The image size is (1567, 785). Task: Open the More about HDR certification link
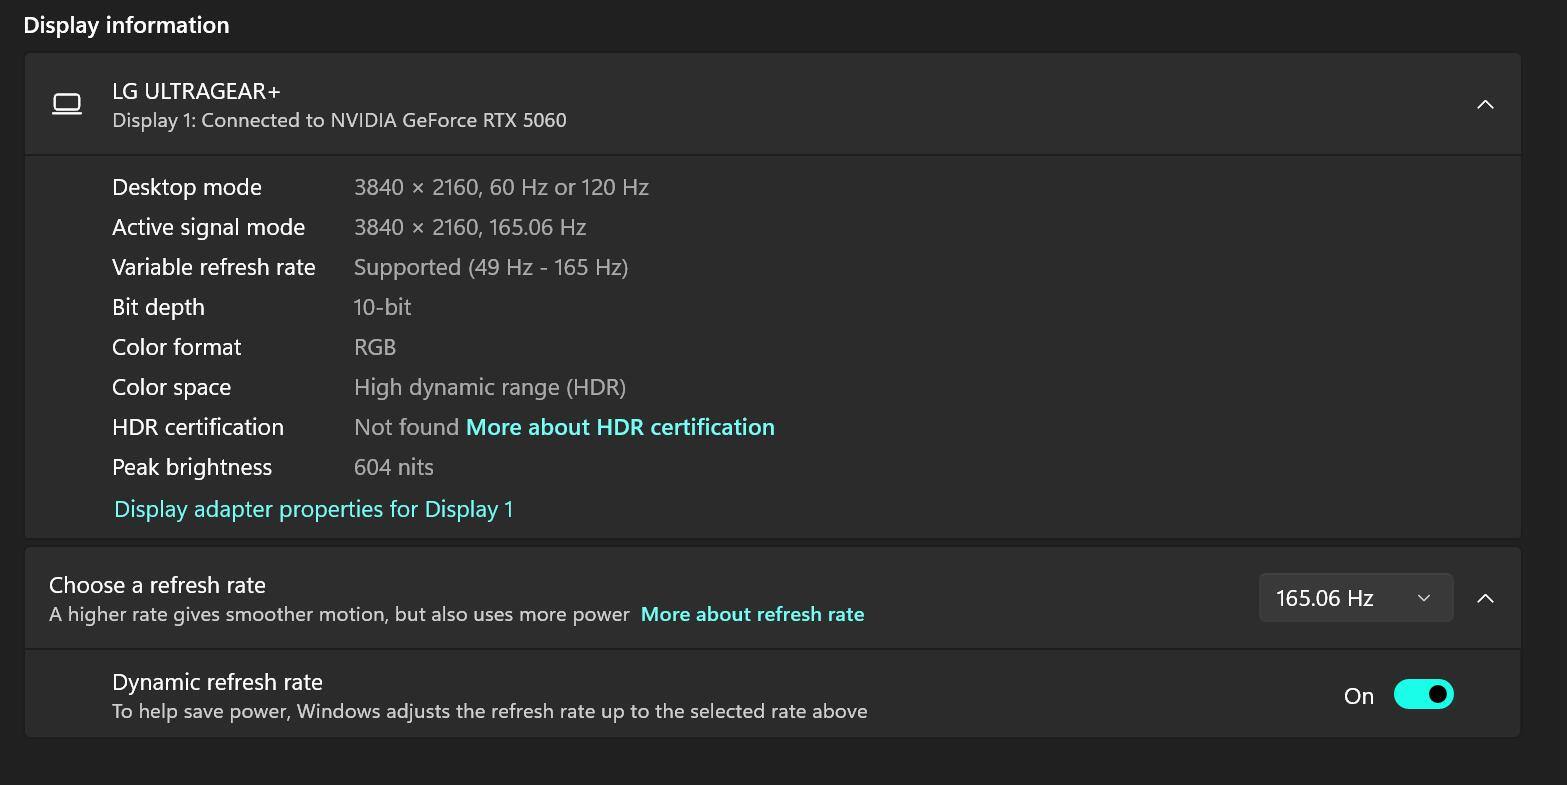[620, 427]
